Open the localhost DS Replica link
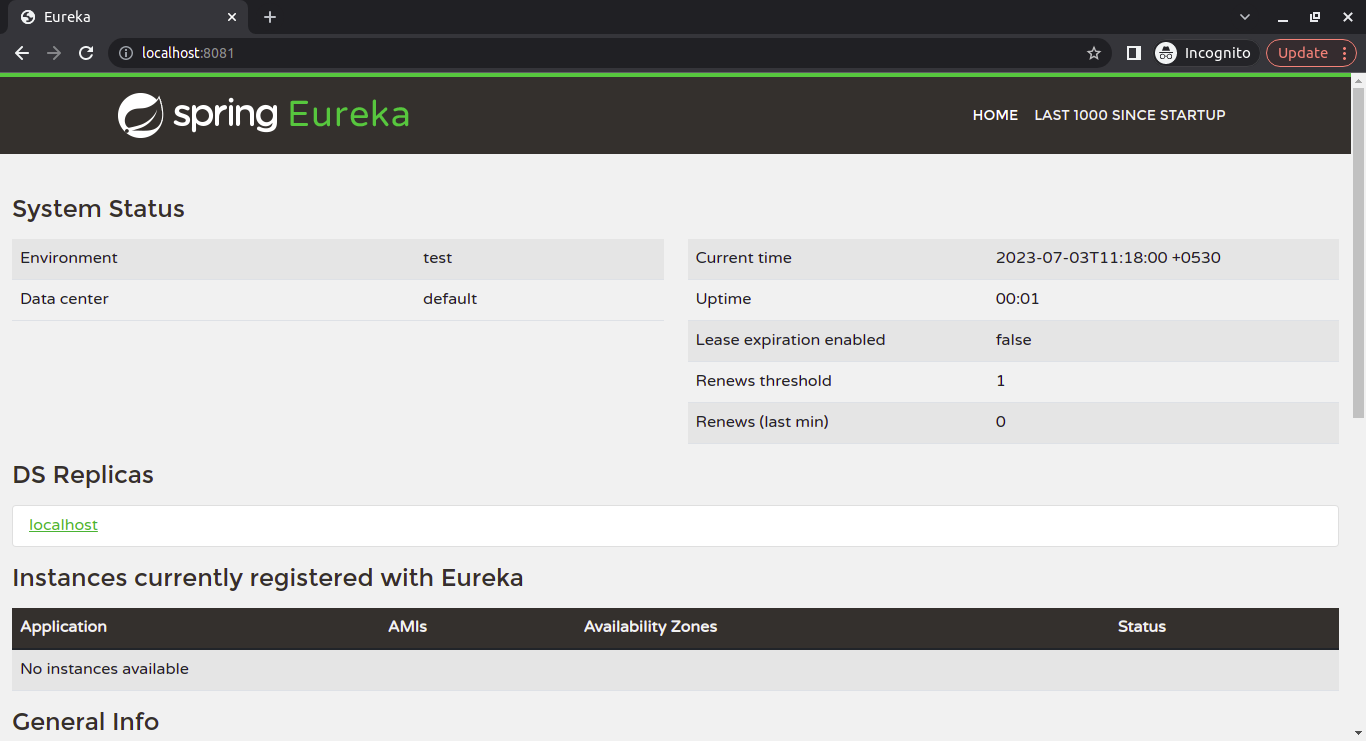The height and width of the screenshot is (741, 1366). coord(63,524)
